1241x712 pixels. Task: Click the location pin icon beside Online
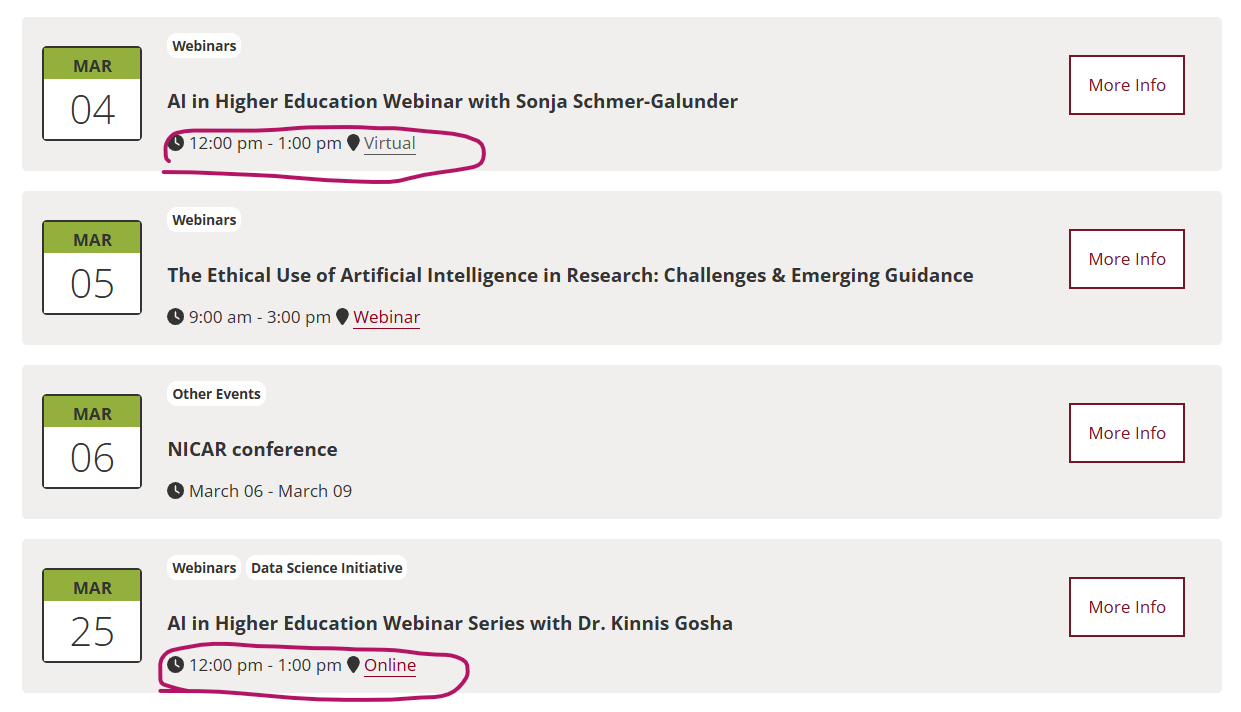tap(353, 665)
